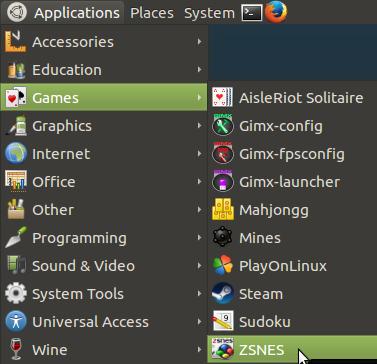Open the PlayOnLinux colorful icon

tap(223, 265)
